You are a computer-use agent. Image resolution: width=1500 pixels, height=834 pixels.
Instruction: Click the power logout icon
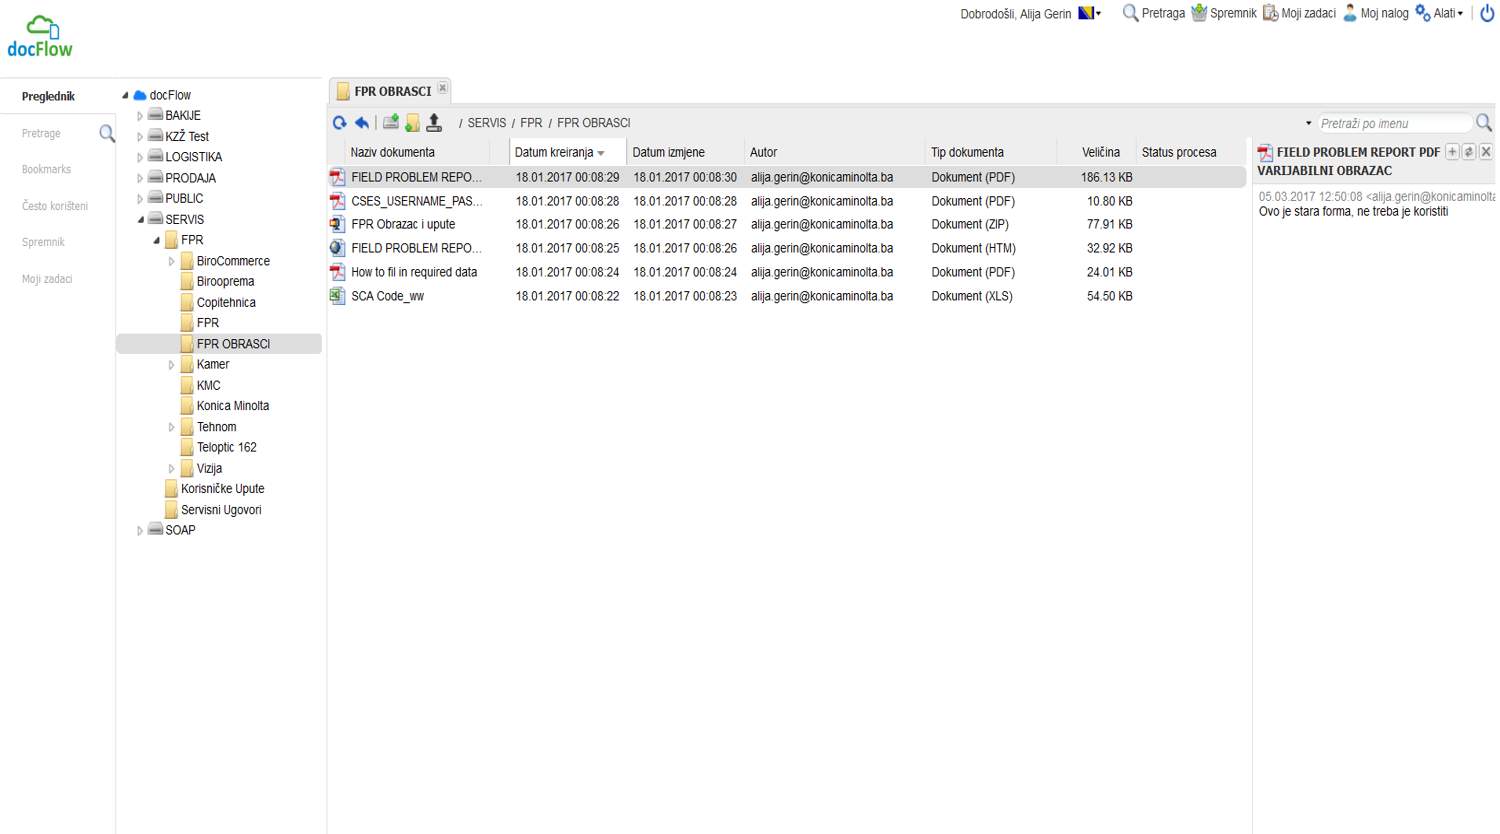[x=1487, y=13]
